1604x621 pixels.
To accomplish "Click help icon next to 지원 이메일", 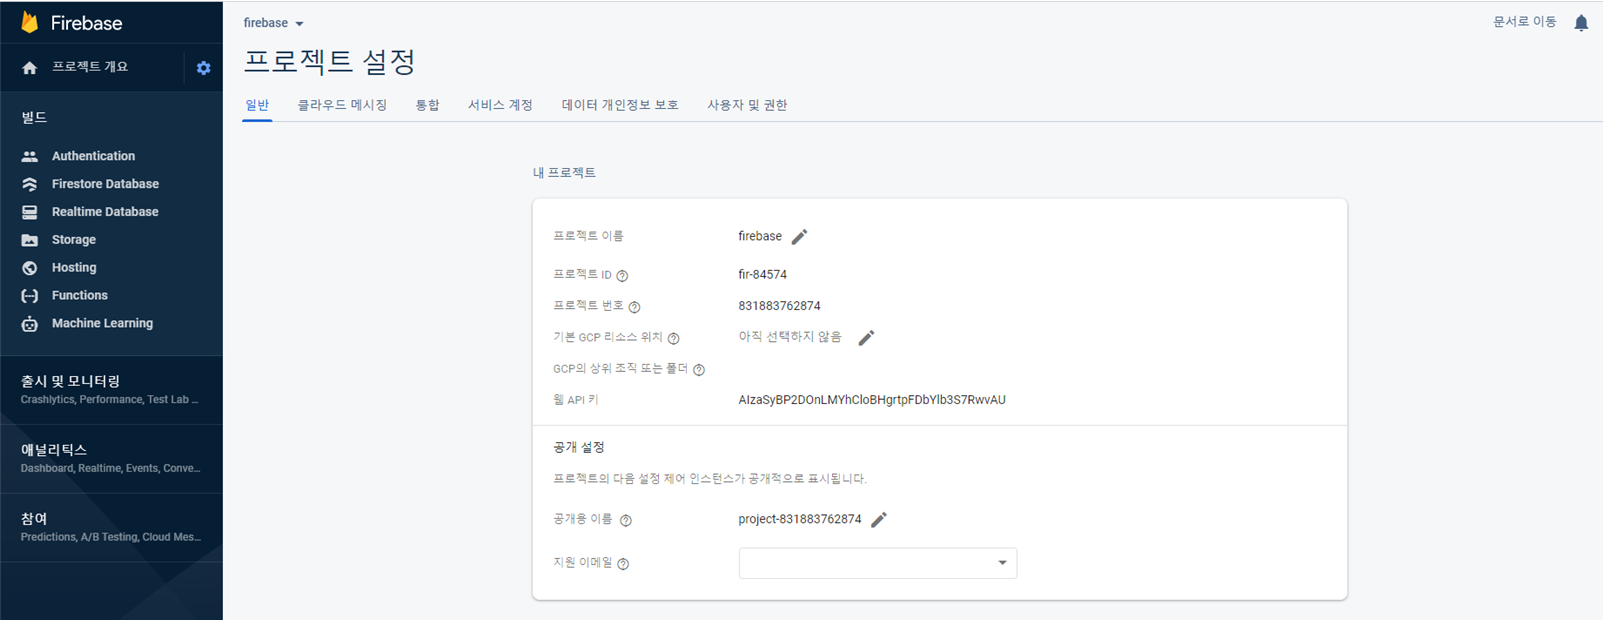I will pos(623,564).
